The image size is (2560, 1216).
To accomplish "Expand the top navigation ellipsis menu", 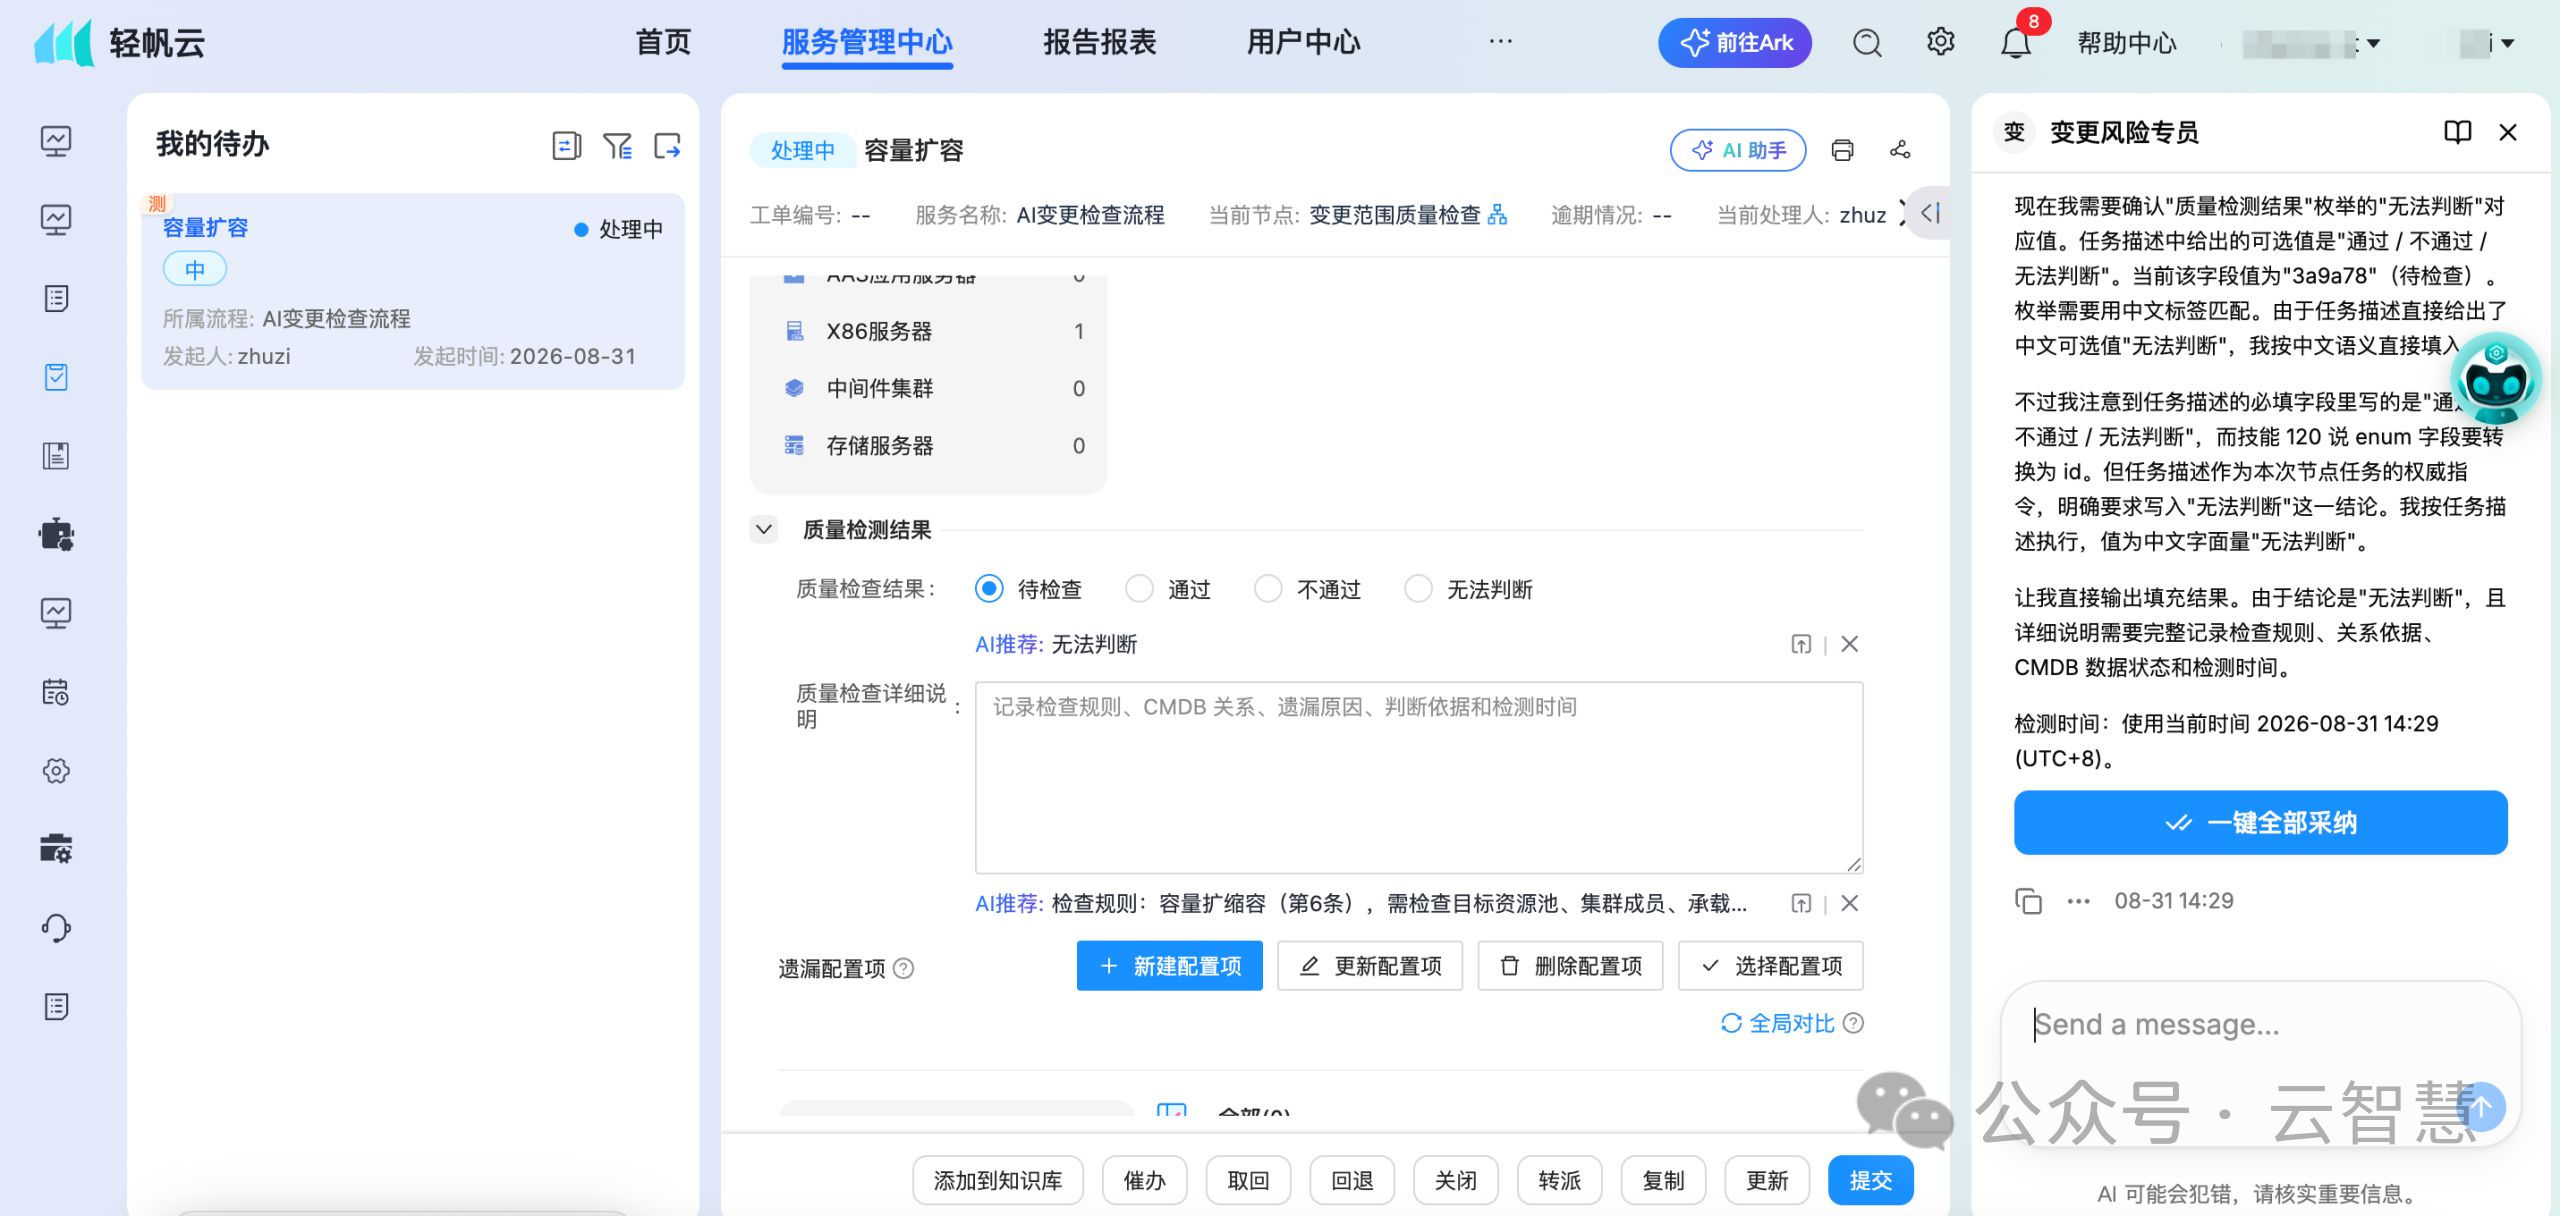I will 1500,42.
